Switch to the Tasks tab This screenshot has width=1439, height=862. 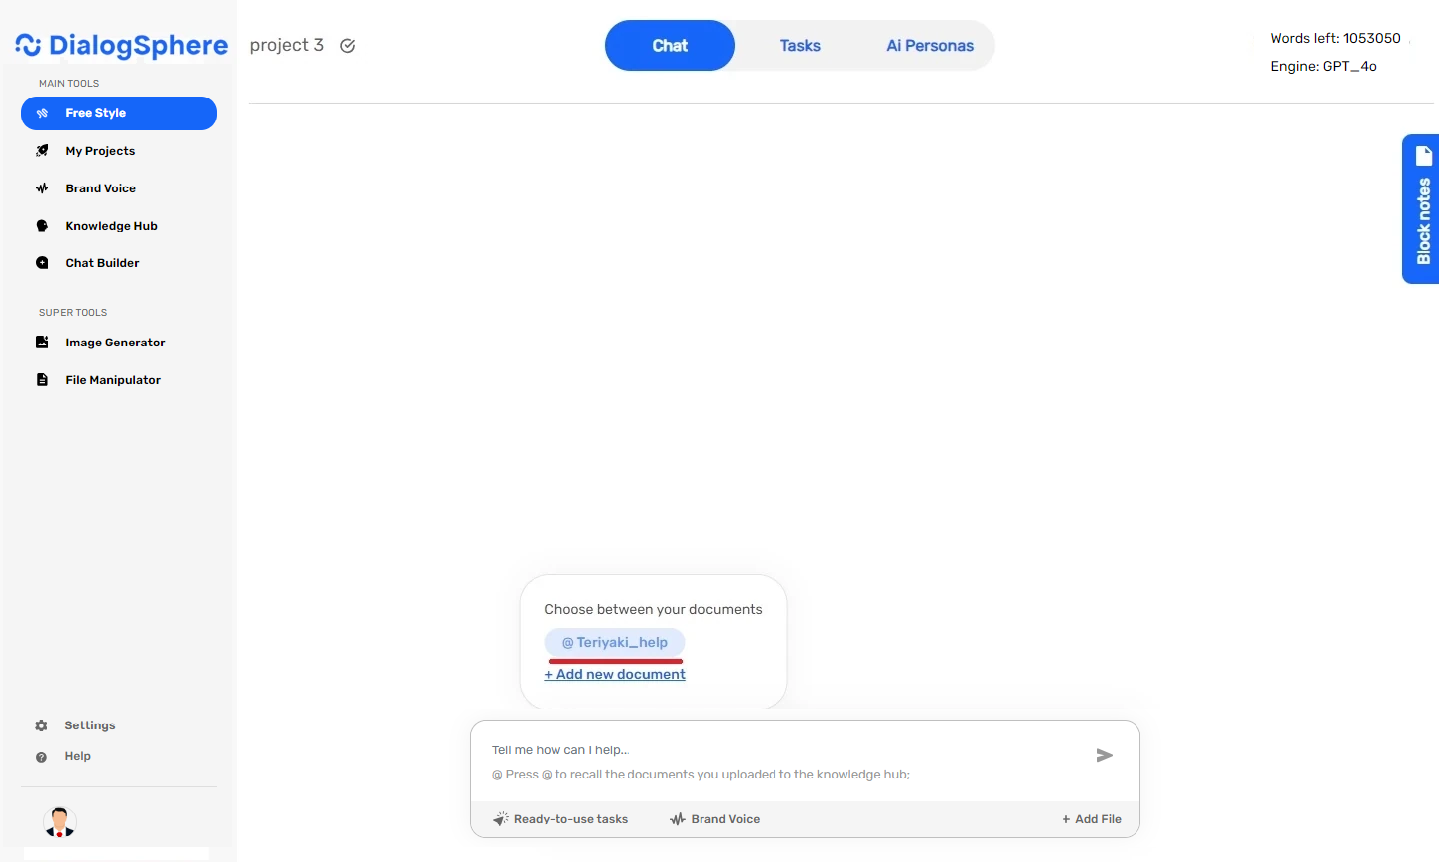(x=800, y=46)
